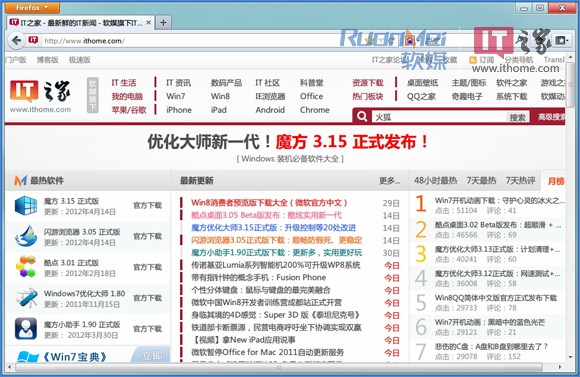Image resolution: width=580 pixels, height=377 pixels.
Task: Open QQ之家 nav link
Action: click(x=421, y=97)
